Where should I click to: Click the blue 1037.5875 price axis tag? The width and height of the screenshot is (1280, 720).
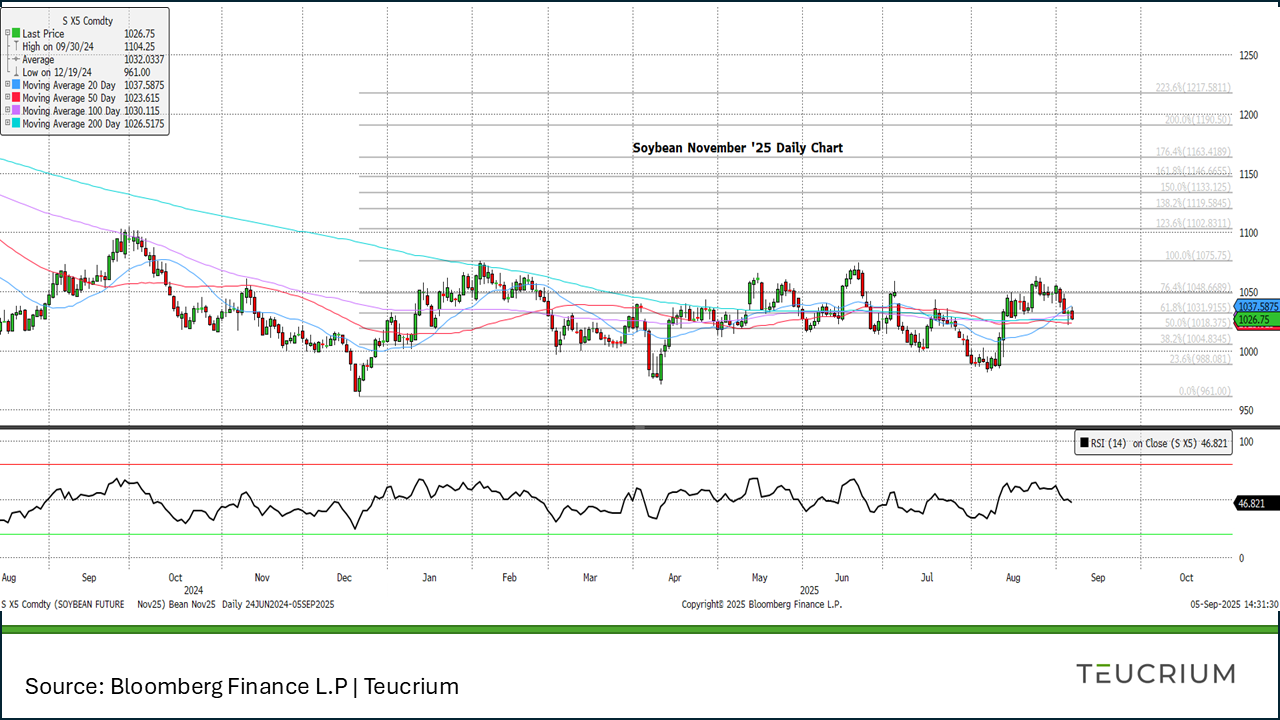1257,306
